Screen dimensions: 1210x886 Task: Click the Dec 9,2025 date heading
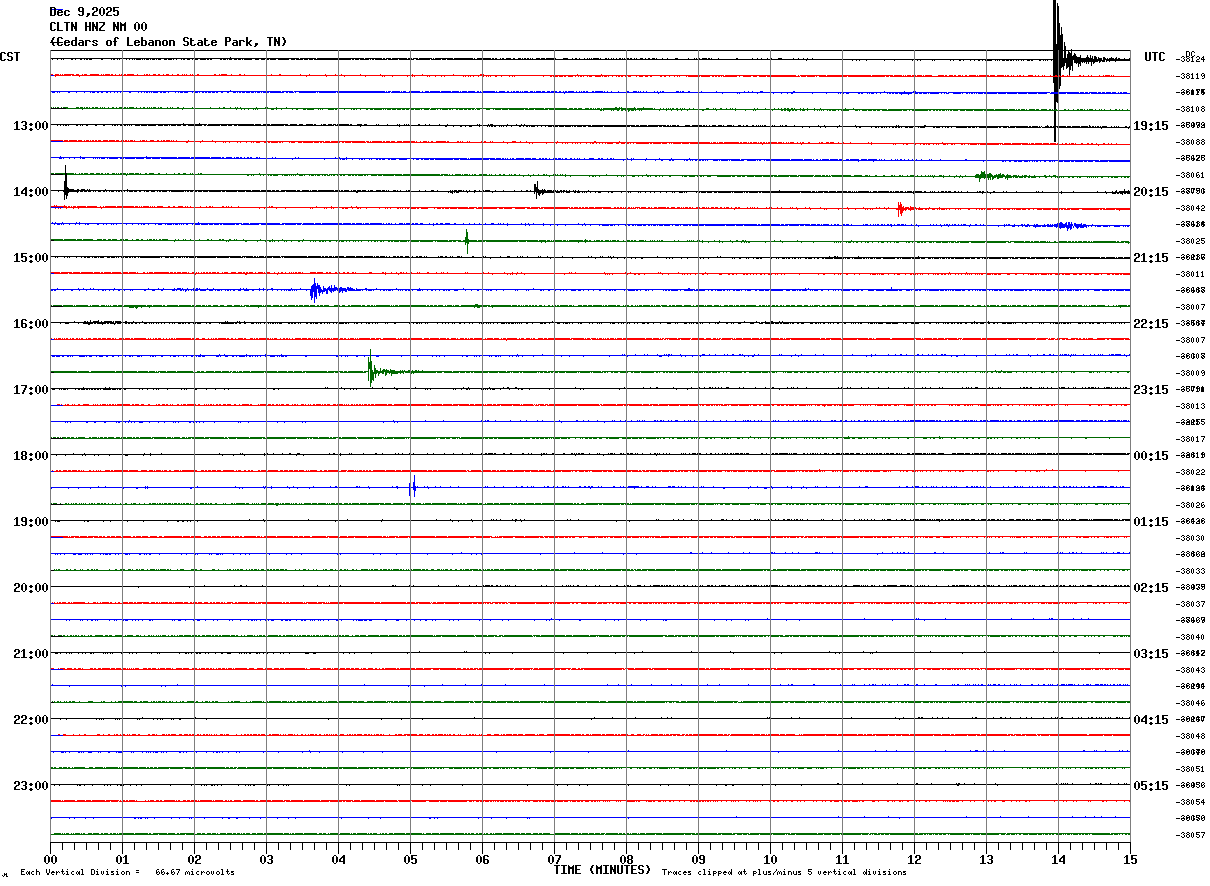(x=84, y=12)
